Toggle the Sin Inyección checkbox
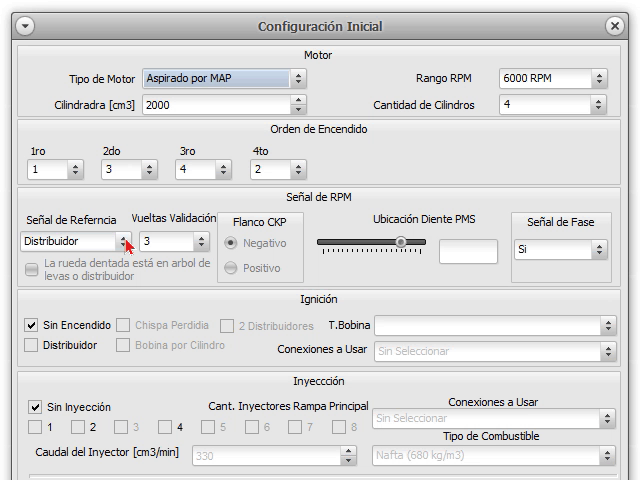640x480 pixels. tap(36, 407)
